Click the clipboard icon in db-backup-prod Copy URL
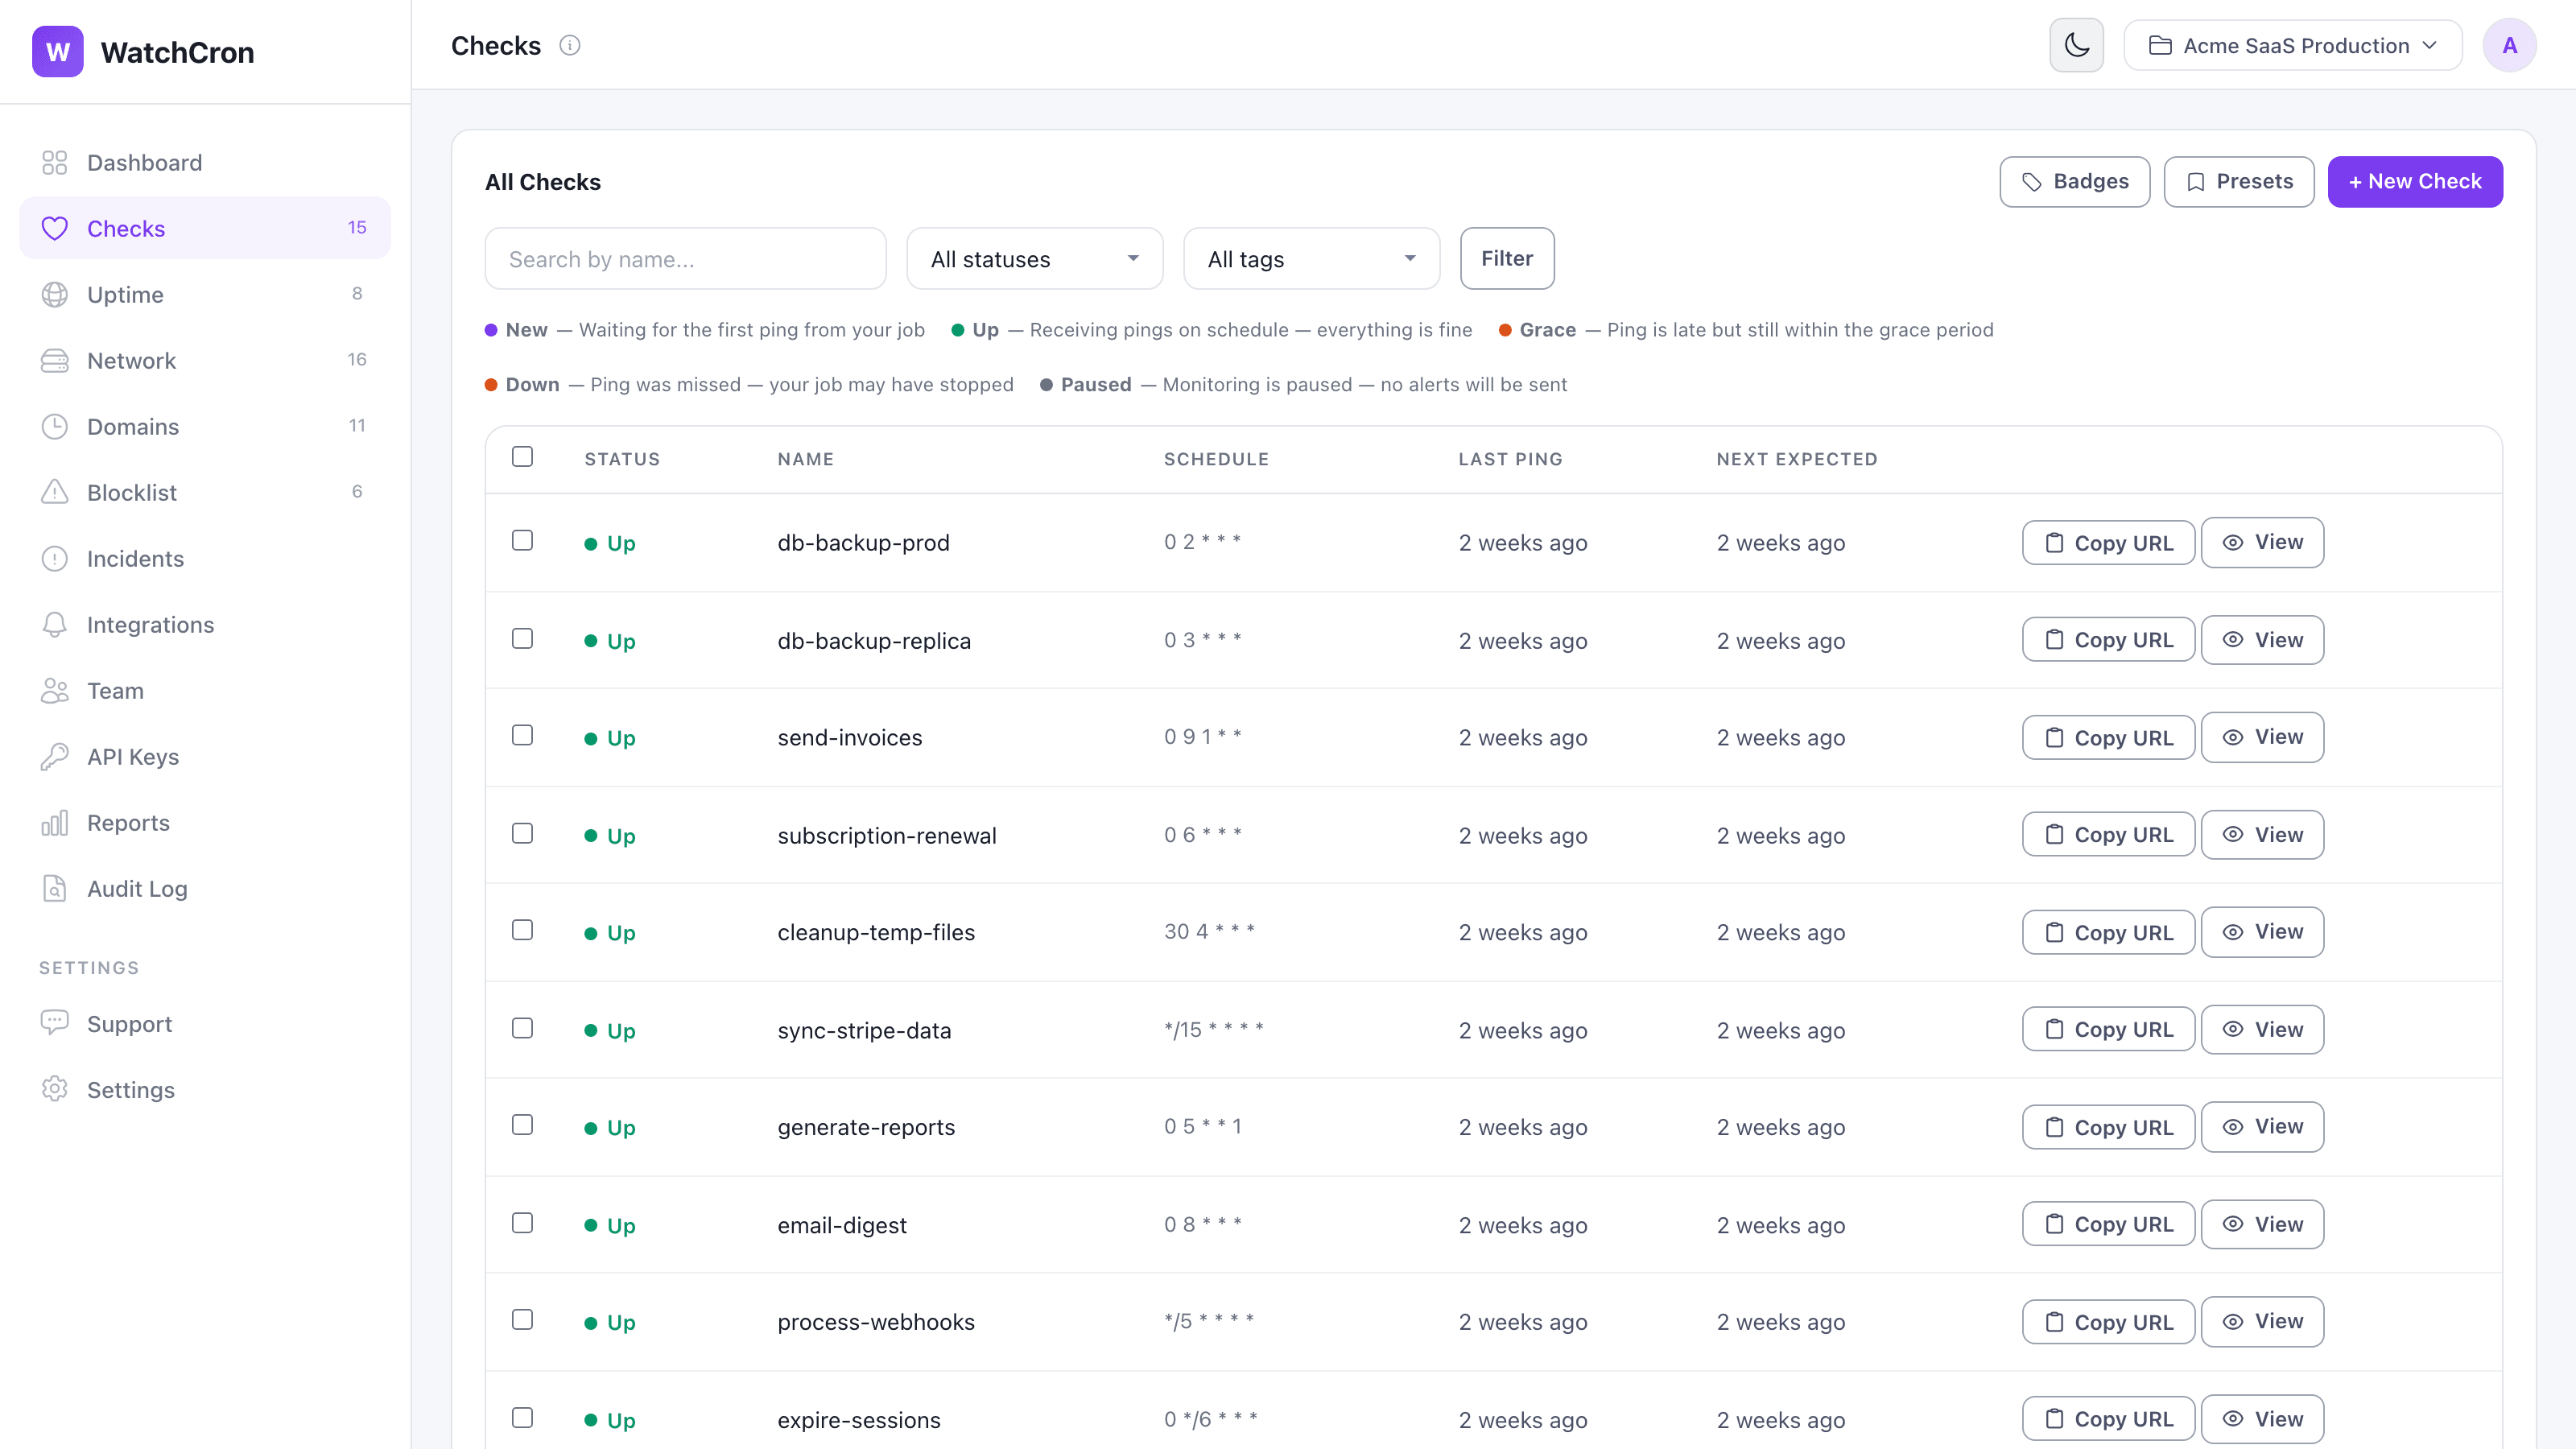The width and height of the screenshot is (2576, 1449). (x=2054, y=543)
